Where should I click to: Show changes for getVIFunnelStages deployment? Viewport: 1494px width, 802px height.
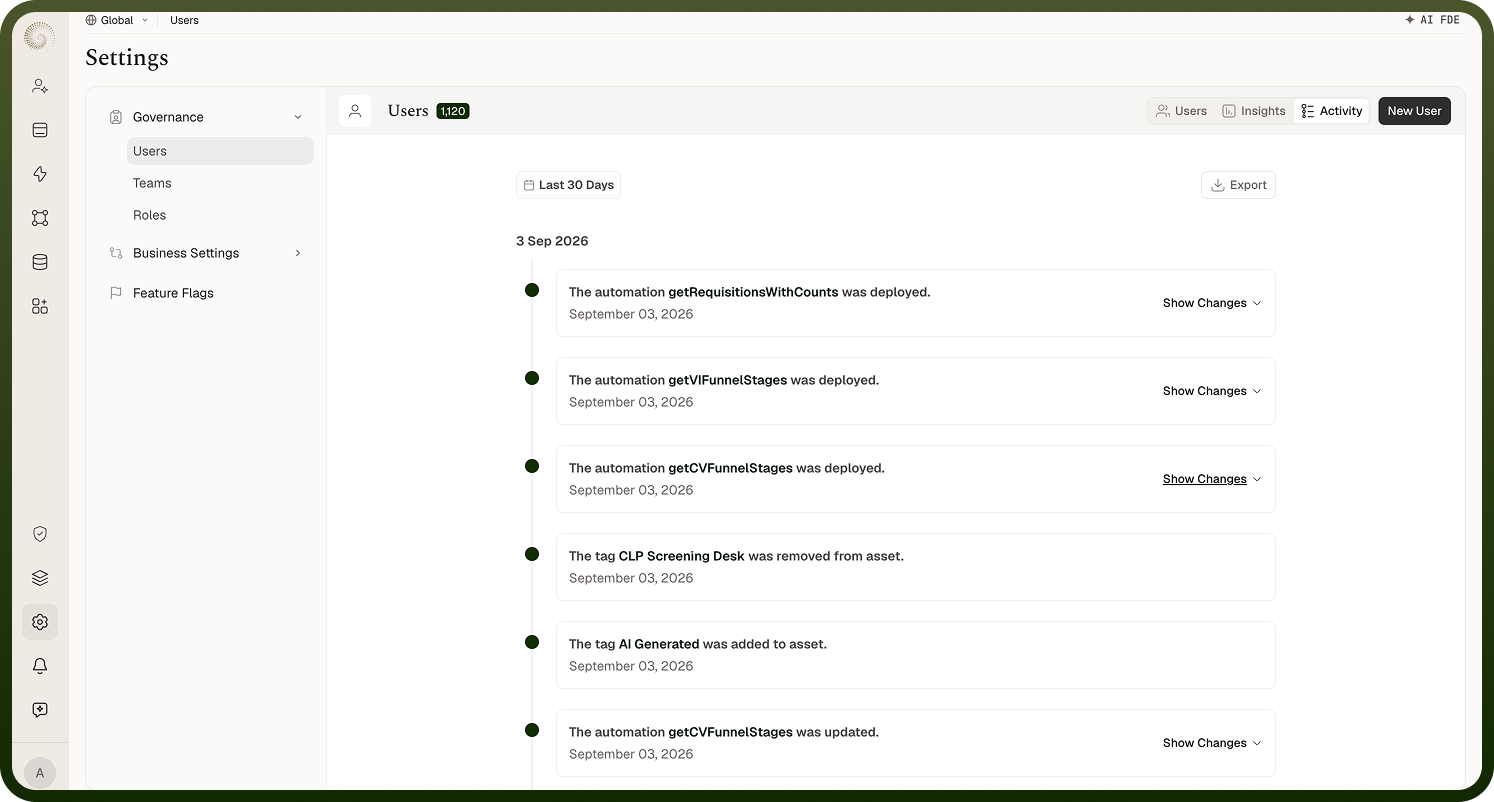click(x=1212, y=391)
